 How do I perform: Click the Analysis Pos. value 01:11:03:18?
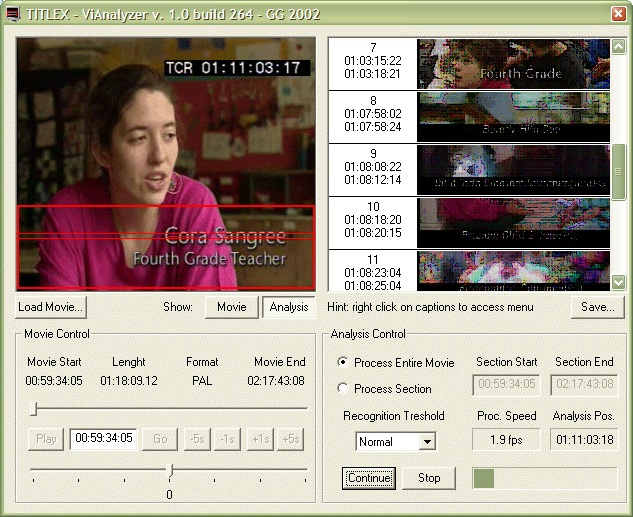pos(584,440)
